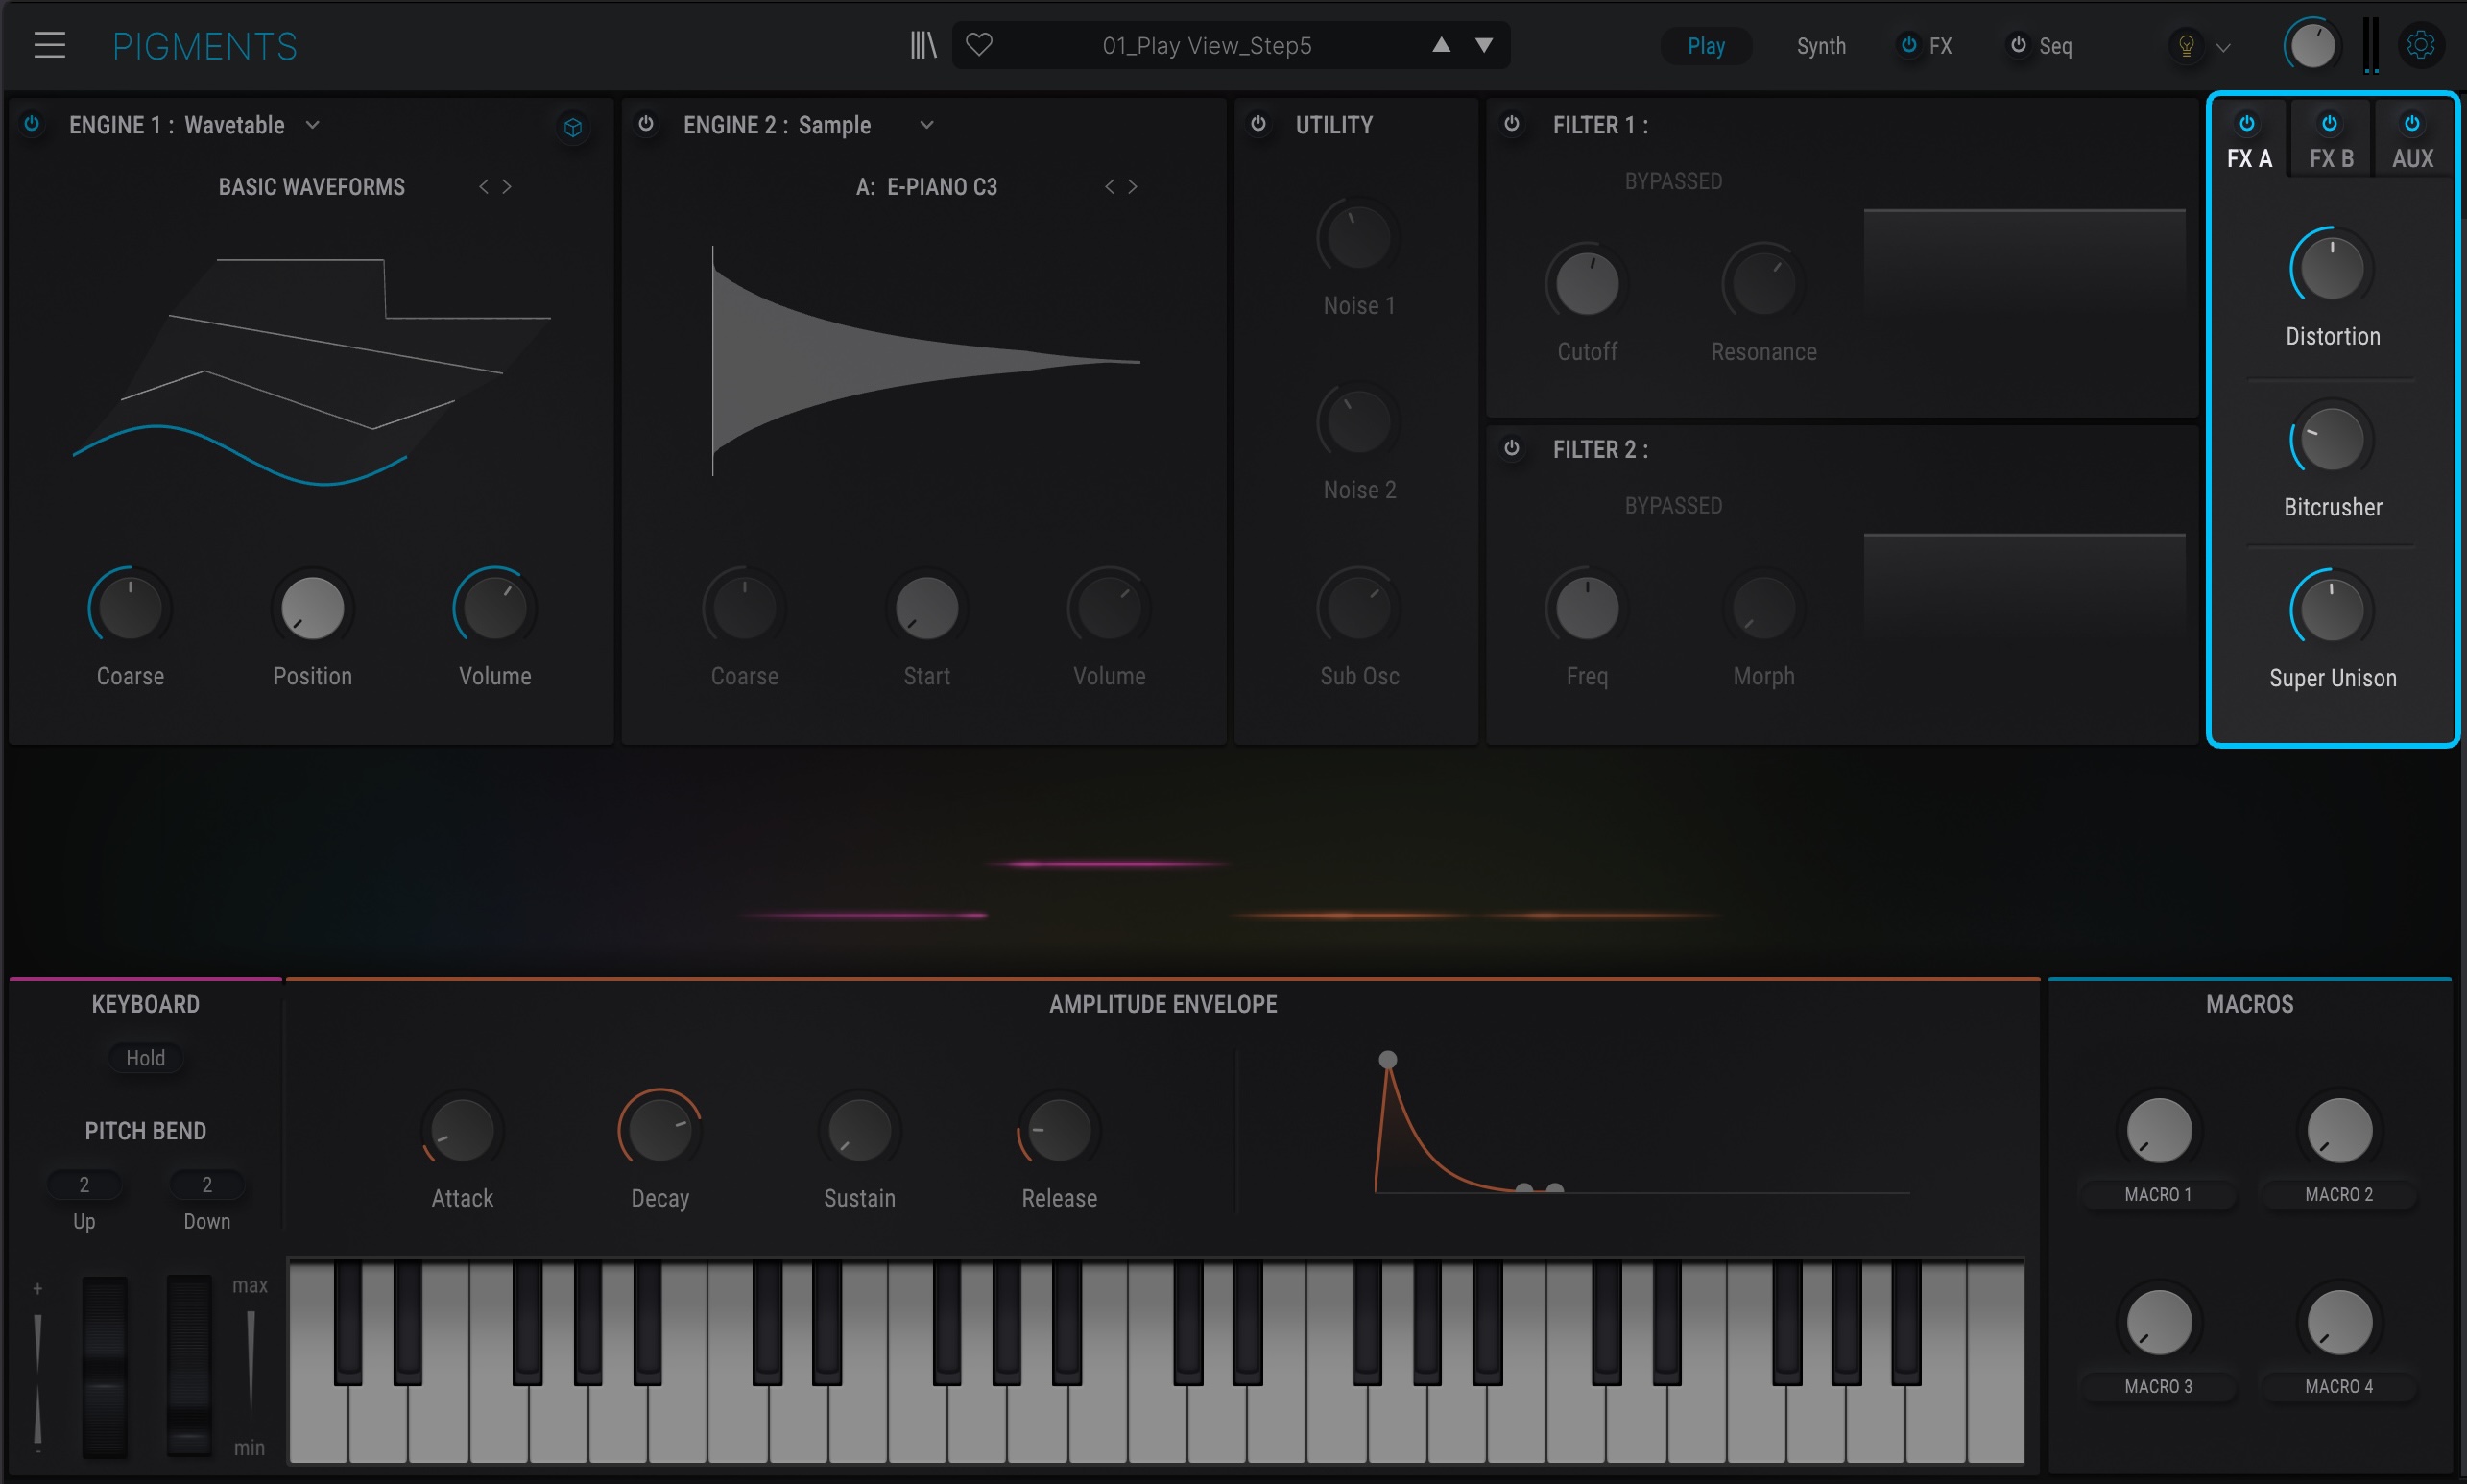Open the hamburger main menu

point(49,45)
